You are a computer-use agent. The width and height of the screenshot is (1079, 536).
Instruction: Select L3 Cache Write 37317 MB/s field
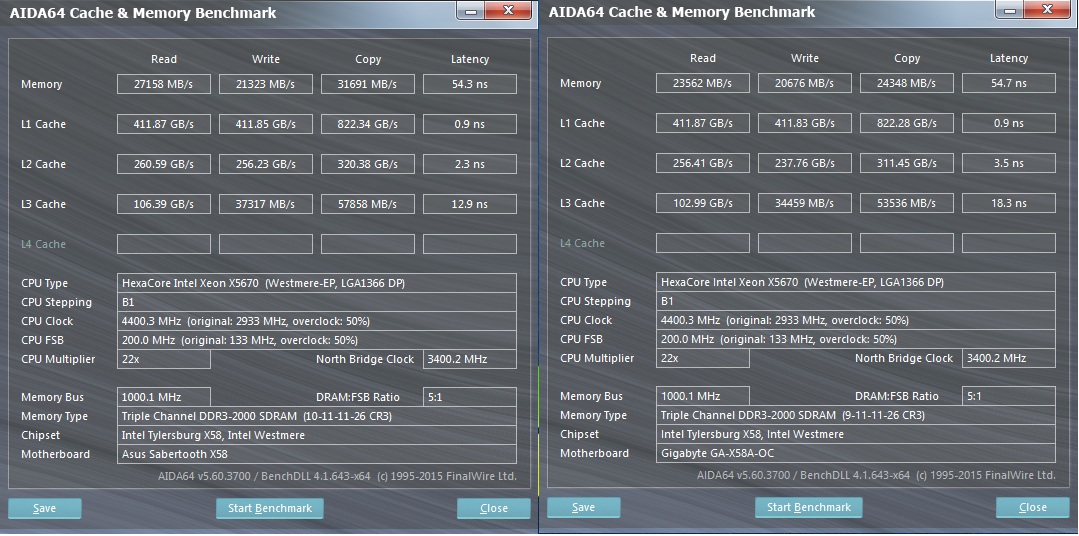click(x=266, y=204)
